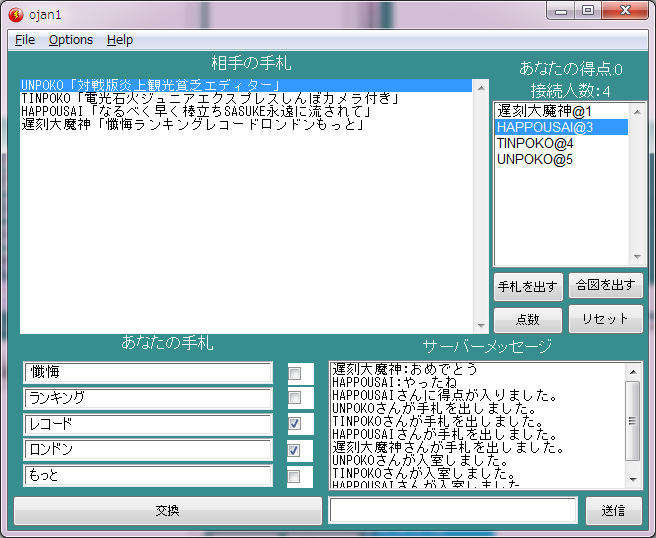Open the Help menu
The height and width of the screenshot is (538, 656).
[120, 40]
